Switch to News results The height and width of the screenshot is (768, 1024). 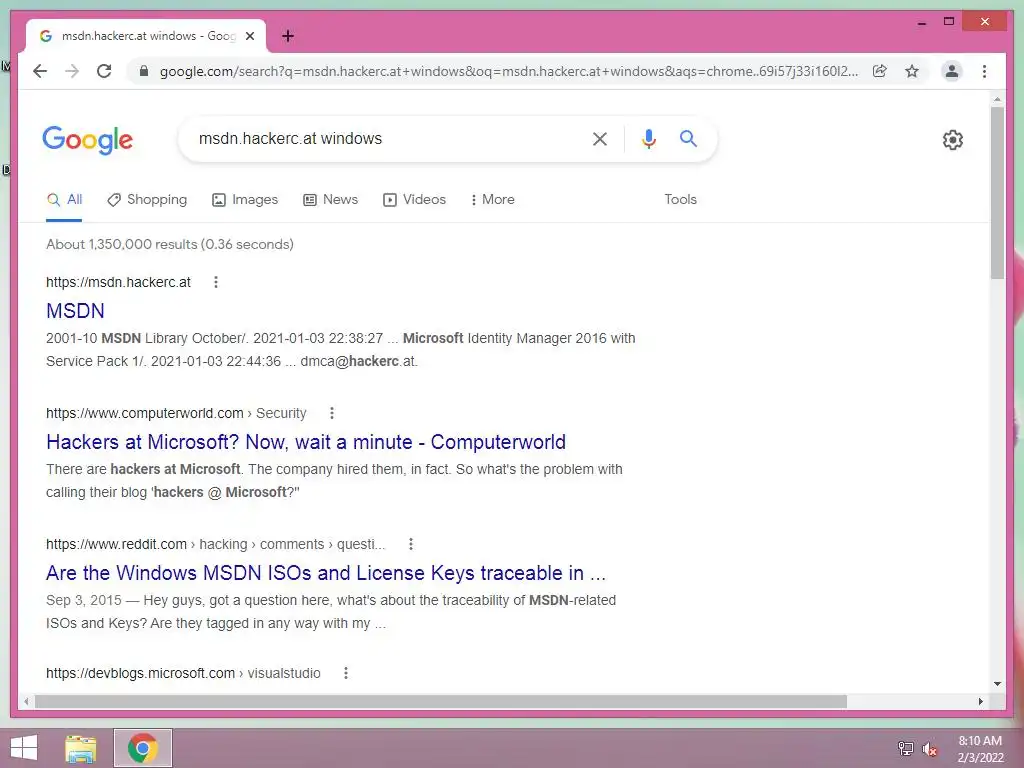[330, 200]
